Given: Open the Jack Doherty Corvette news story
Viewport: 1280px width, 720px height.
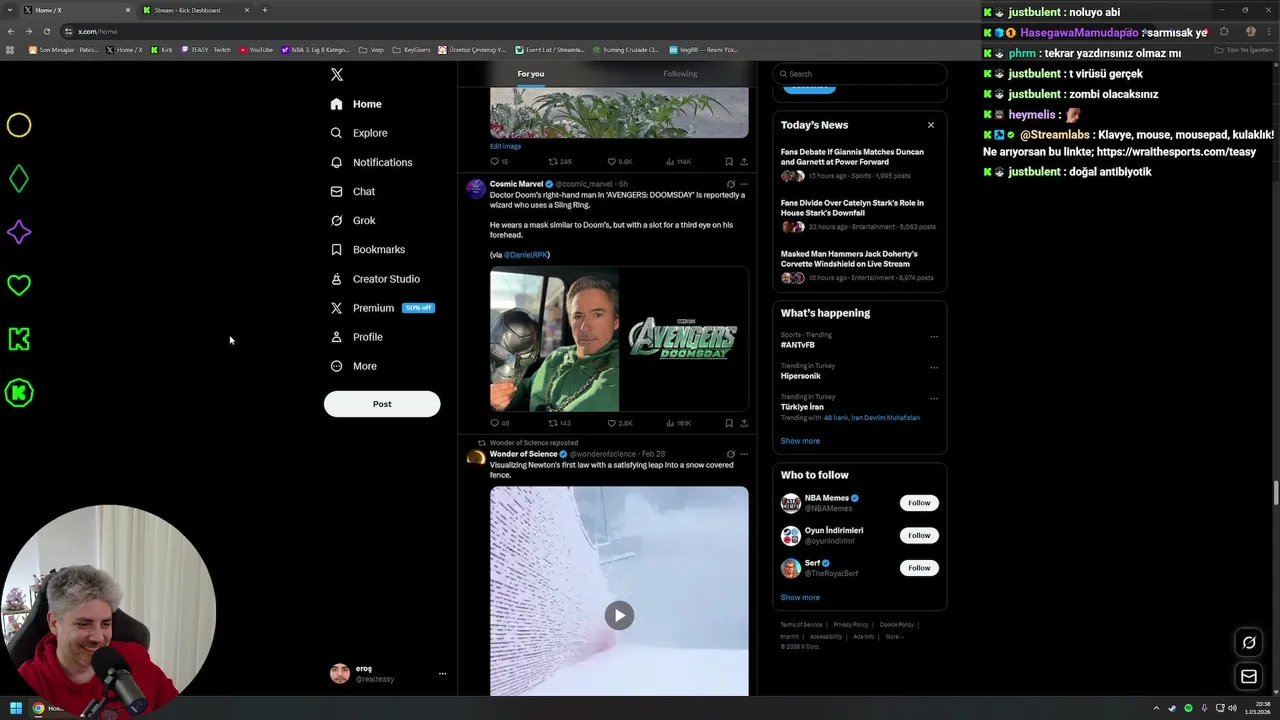Looking at the screenshot, I should click(x=859, y=266).
